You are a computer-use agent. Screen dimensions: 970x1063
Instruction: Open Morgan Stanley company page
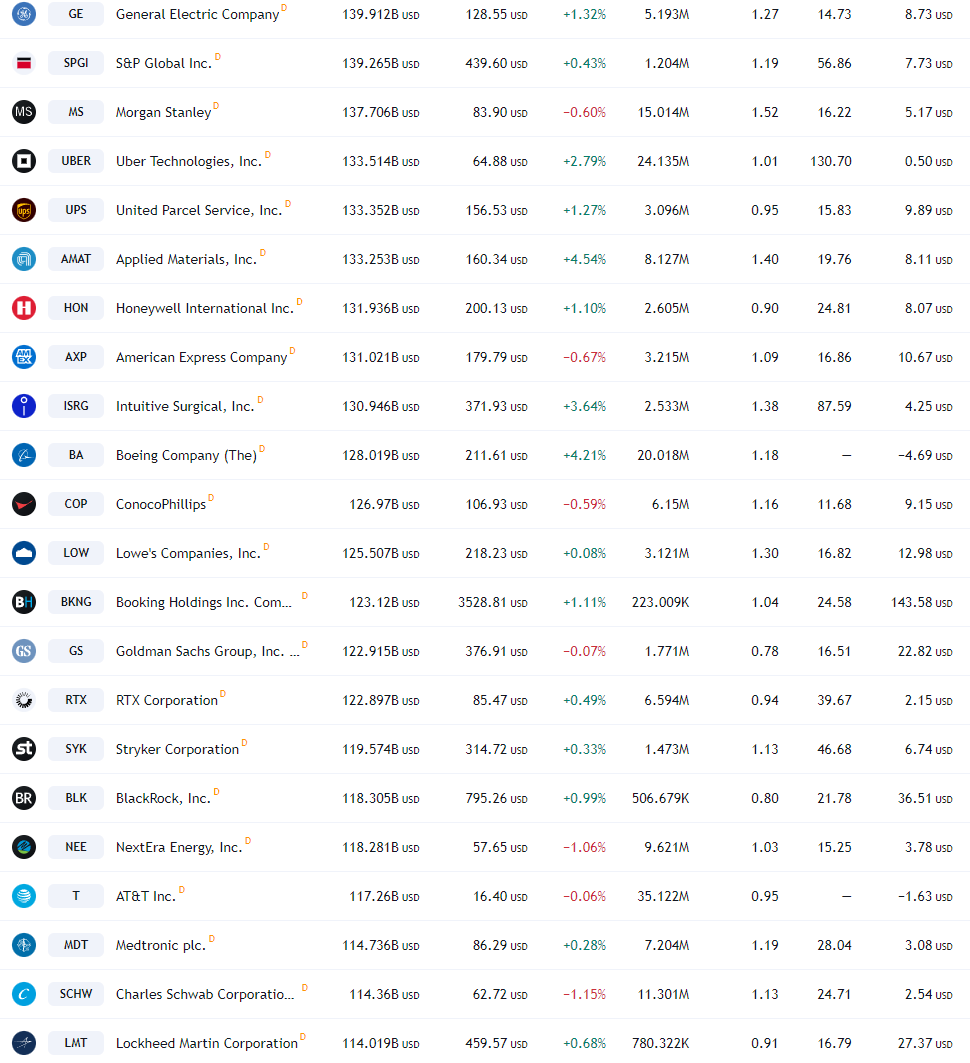(x=163, y=113)
